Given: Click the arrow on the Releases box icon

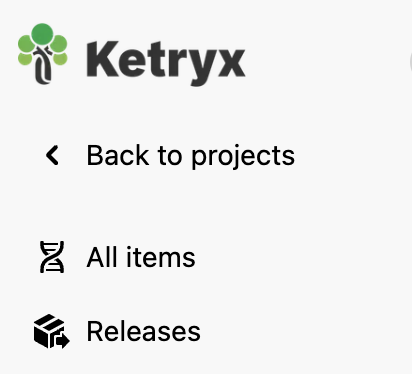Looking at the screenshot, I should click(x=63, y=341).
